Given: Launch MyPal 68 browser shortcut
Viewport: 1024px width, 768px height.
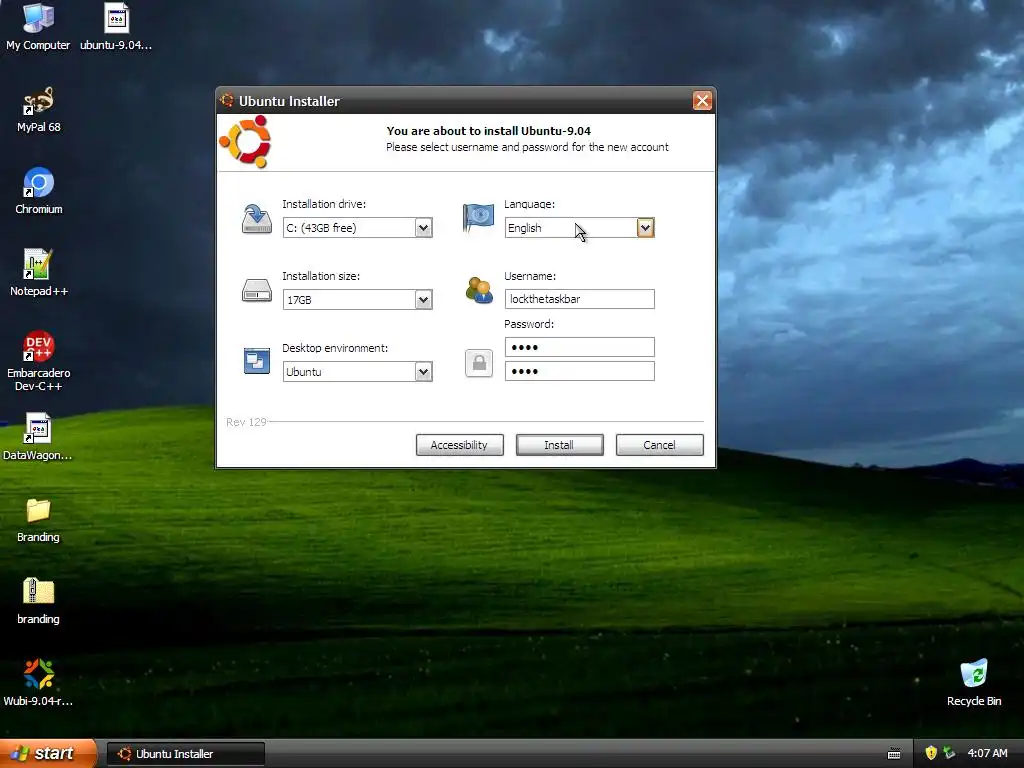Looking at the screenshot, I should click(38, 101).
